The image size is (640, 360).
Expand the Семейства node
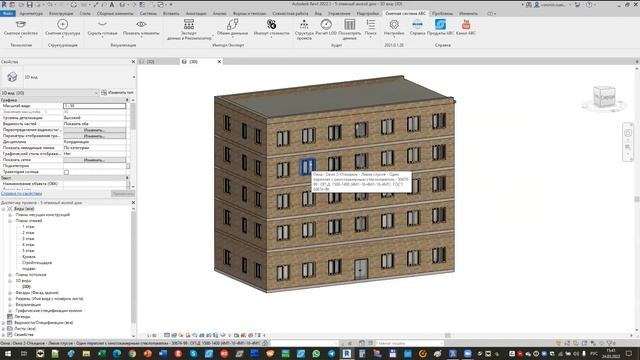(x=4, y=335)
